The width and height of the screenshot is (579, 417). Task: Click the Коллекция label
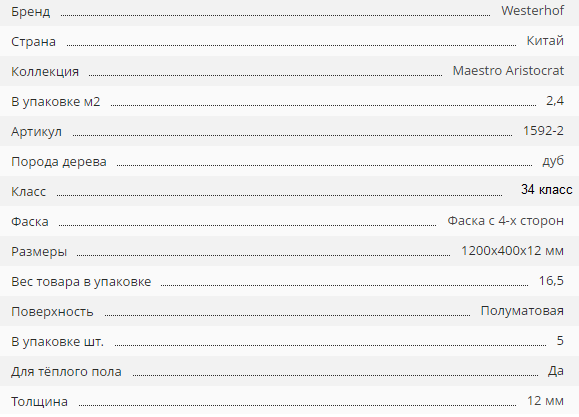click(45, 72)
